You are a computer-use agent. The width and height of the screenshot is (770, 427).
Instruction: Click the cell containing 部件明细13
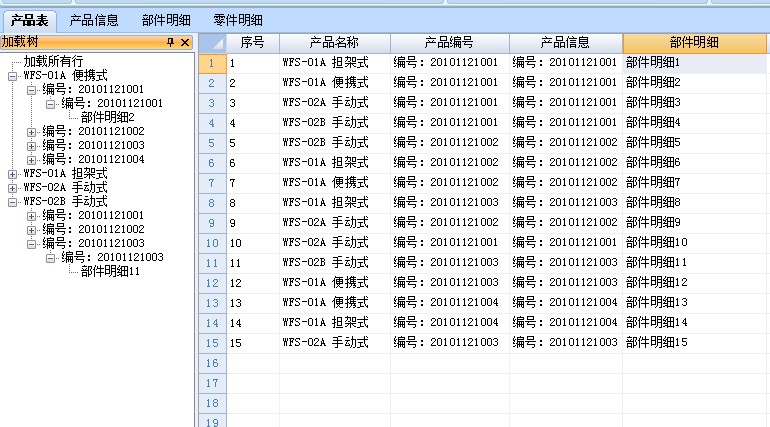[x=657, y=303]
